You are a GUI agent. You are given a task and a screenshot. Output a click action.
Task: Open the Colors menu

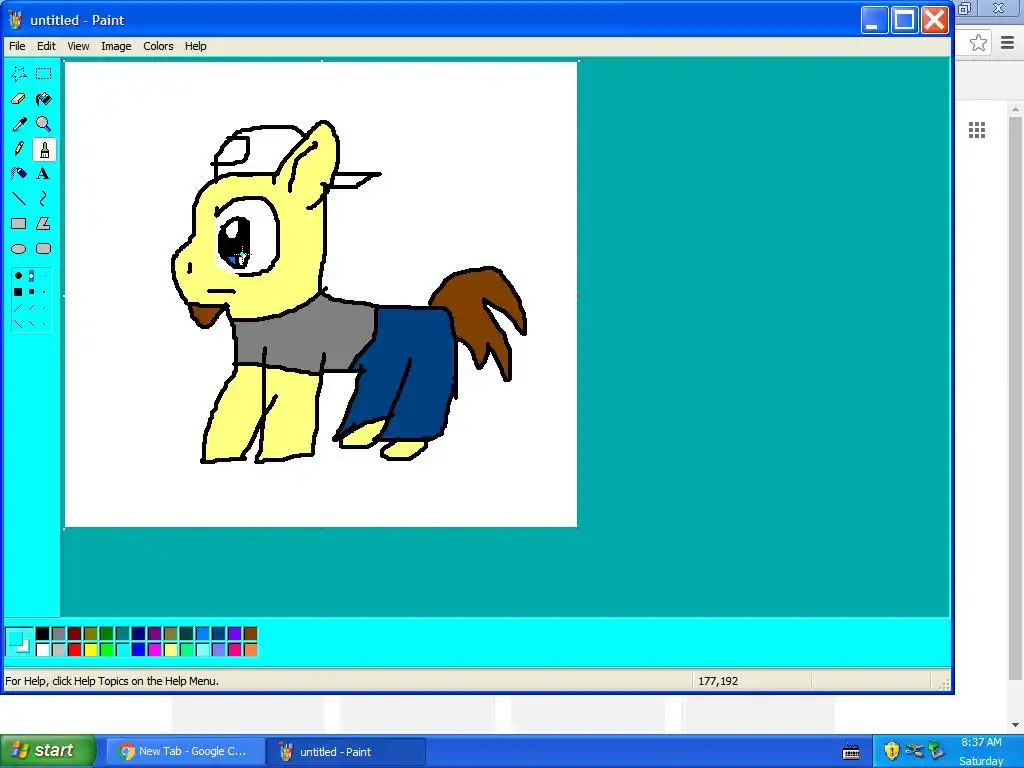(x=158, y=46)
